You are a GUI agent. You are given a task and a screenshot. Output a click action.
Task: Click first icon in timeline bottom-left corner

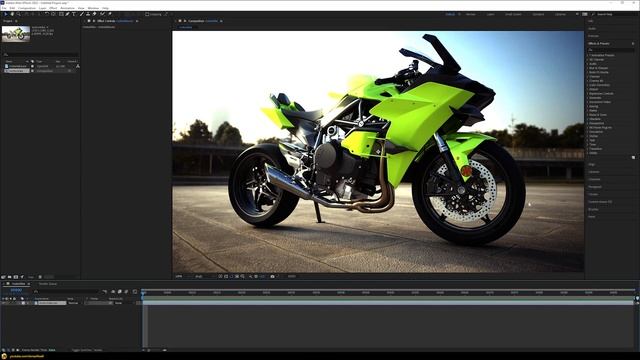tap(4, 350)
